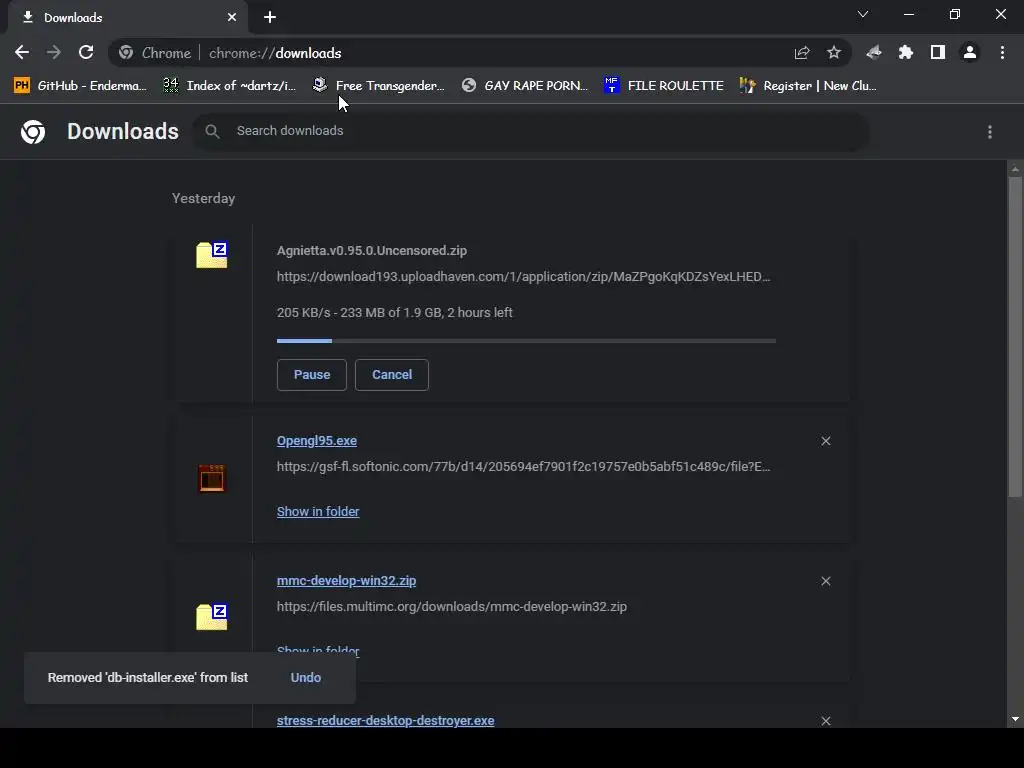1024x768 pixels.
Task: Open the FILE ROULETTE bookmark
Action: (664, 86)
